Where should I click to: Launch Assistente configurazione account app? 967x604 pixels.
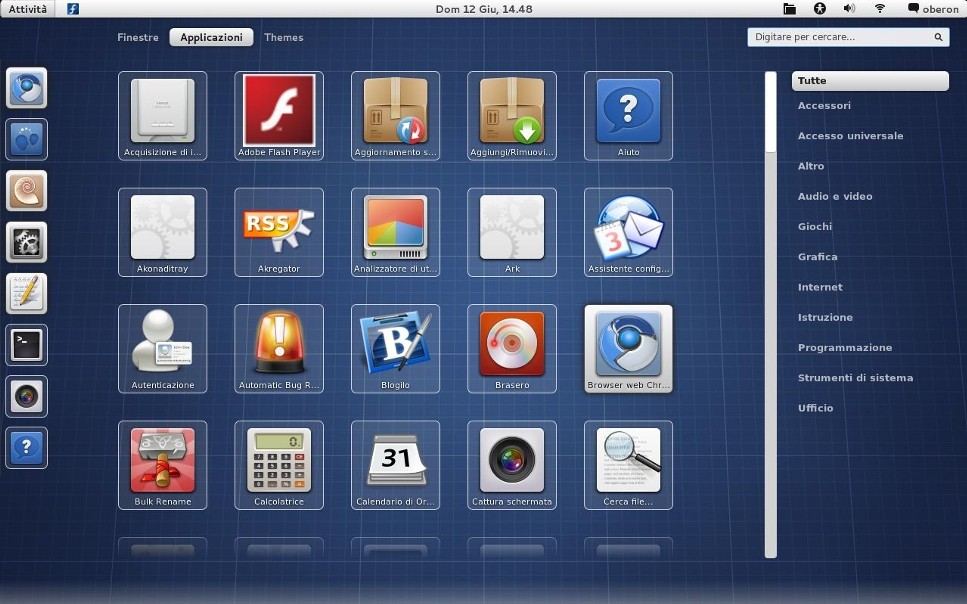628,232
